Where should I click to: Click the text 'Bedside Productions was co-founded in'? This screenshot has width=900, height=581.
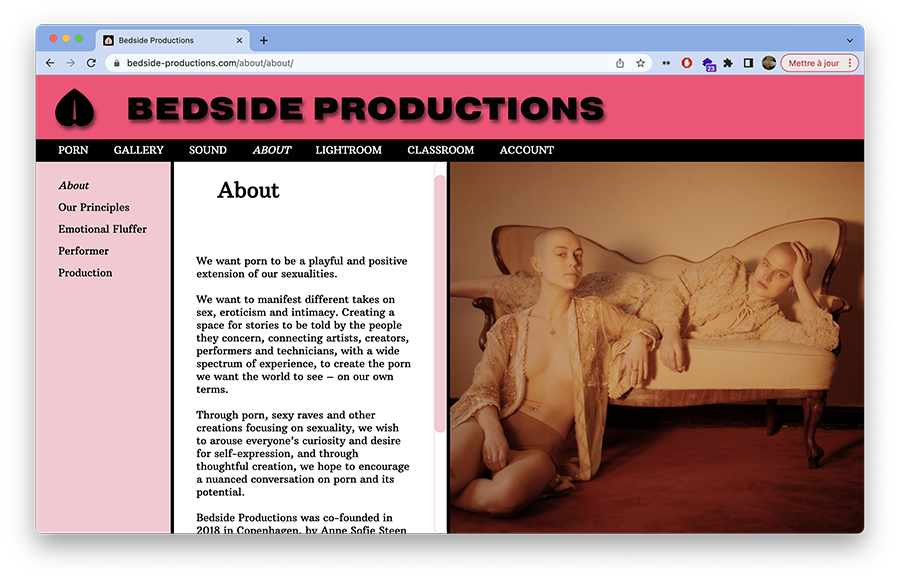coord(294,517)
